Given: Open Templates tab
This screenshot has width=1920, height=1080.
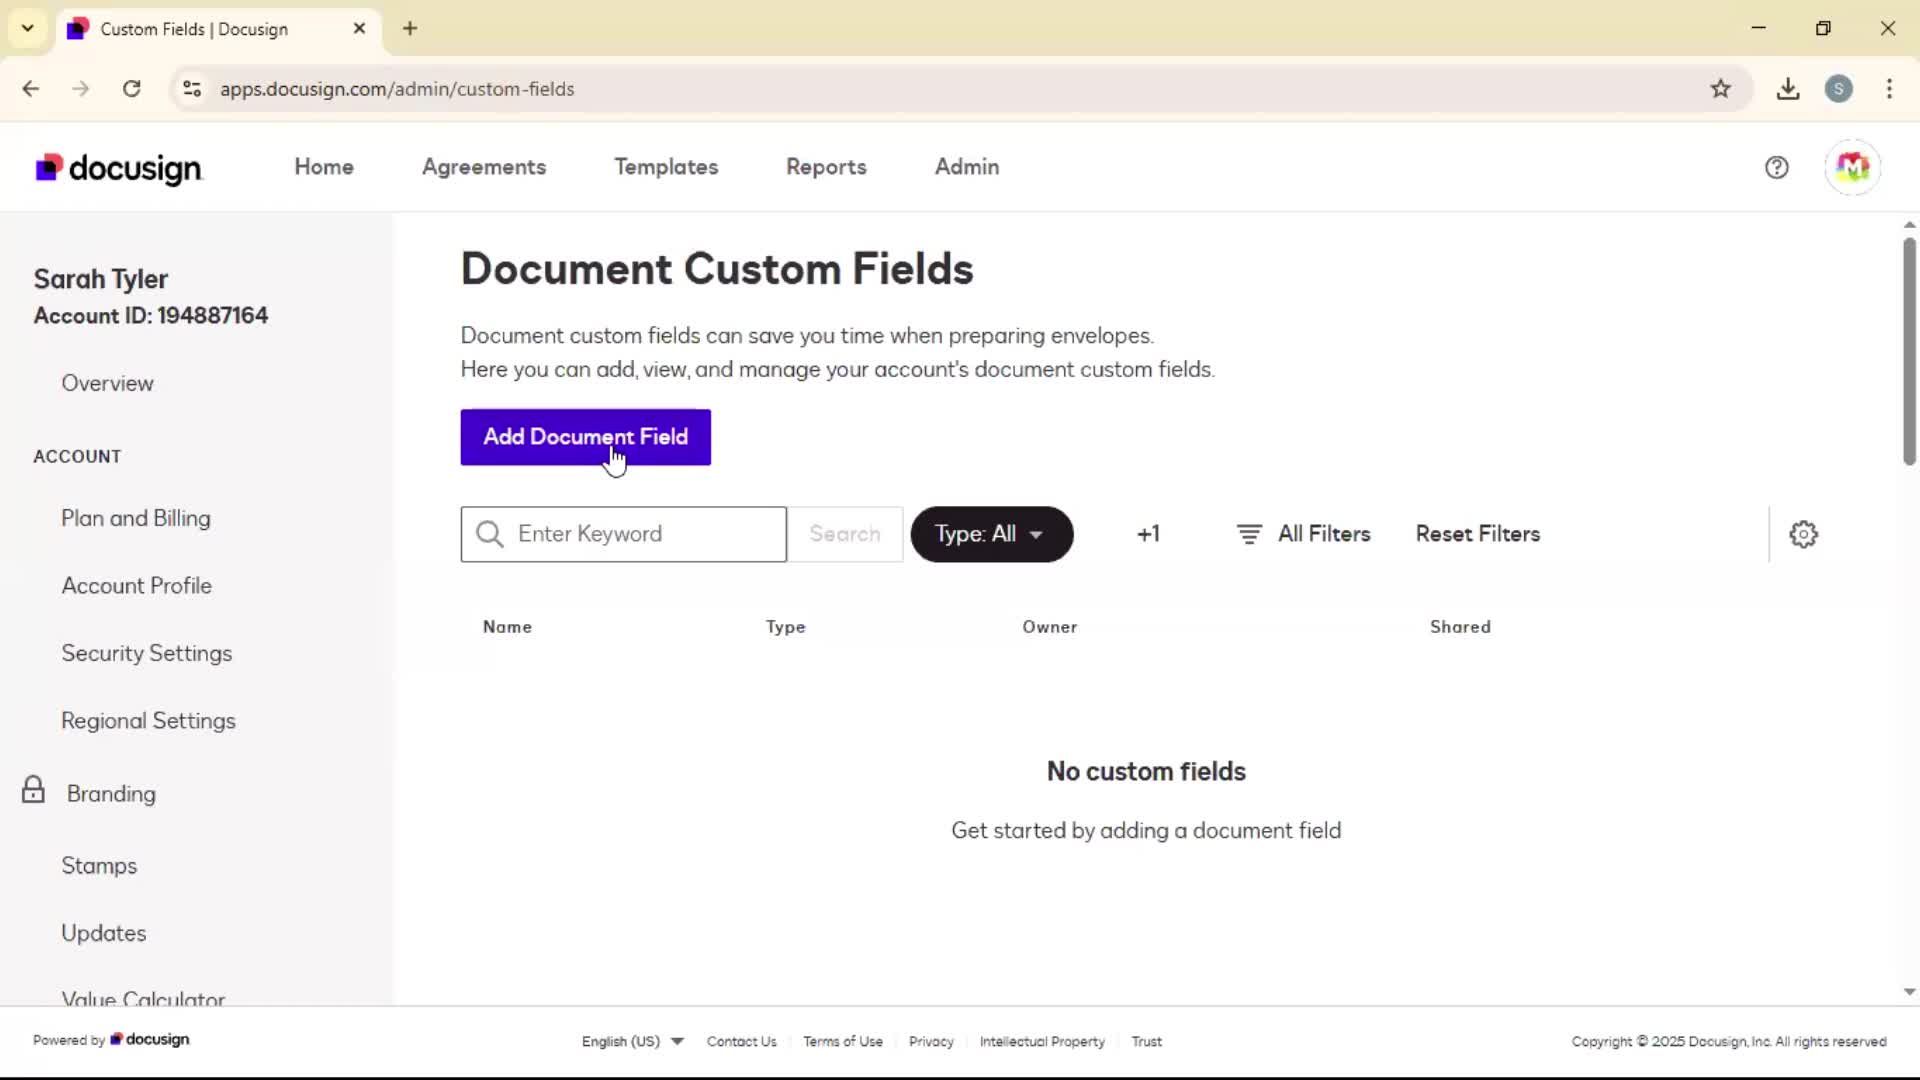Looking at the screenshot, I should 666,167.
